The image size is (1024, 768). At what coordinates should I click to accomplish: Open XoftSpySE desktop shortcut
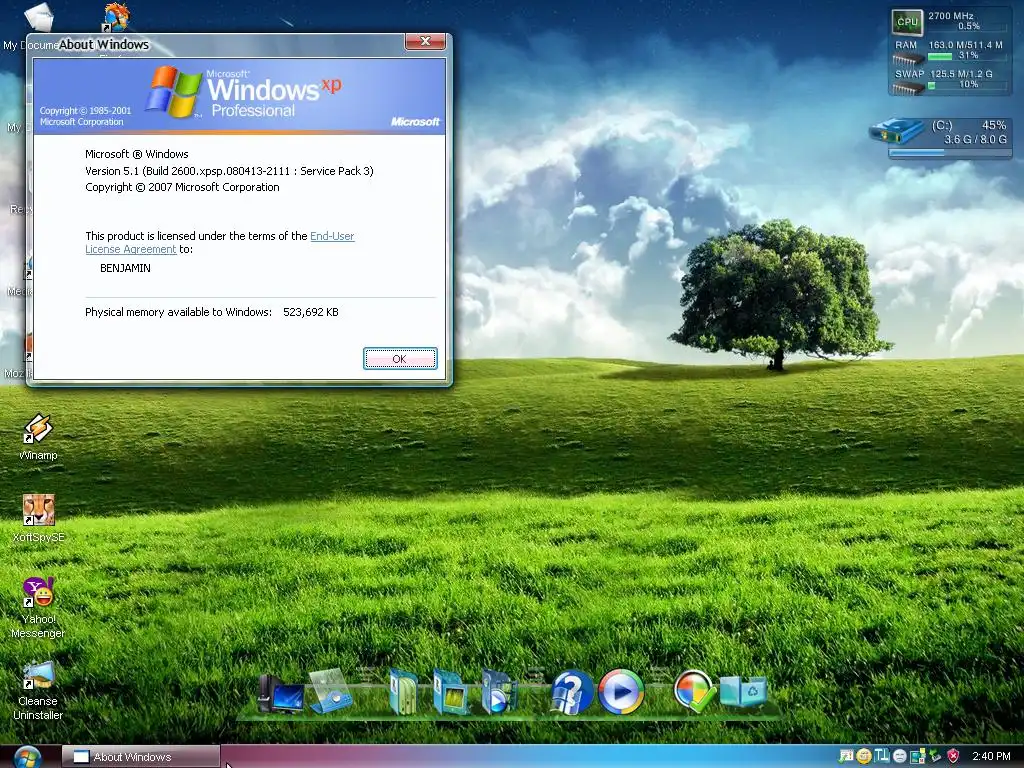[x=39, y=519]
